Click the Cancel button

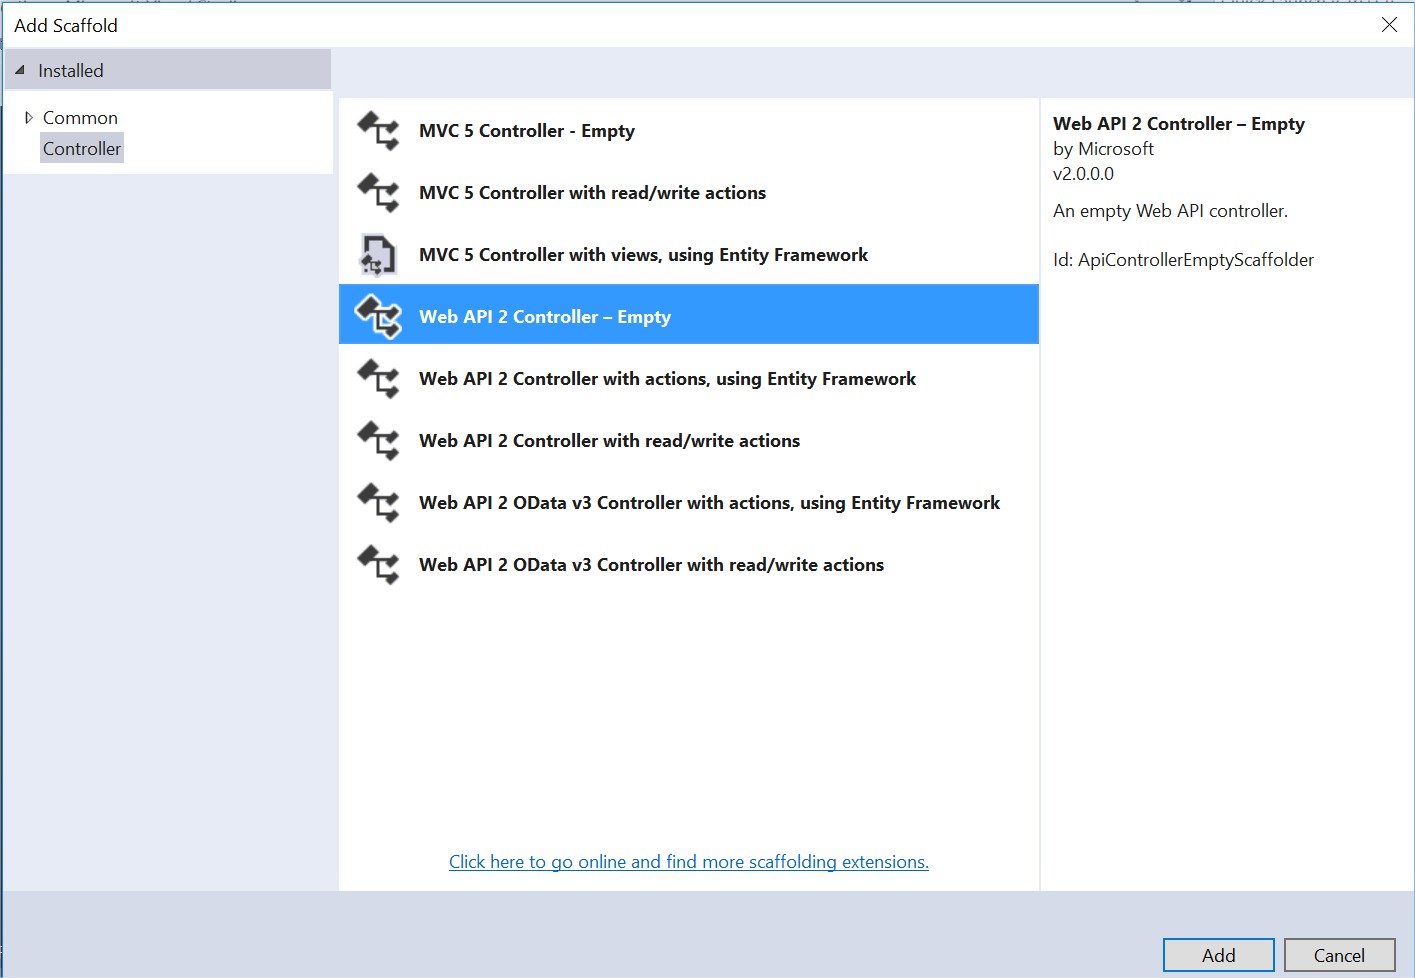[x=1340, y=955]
